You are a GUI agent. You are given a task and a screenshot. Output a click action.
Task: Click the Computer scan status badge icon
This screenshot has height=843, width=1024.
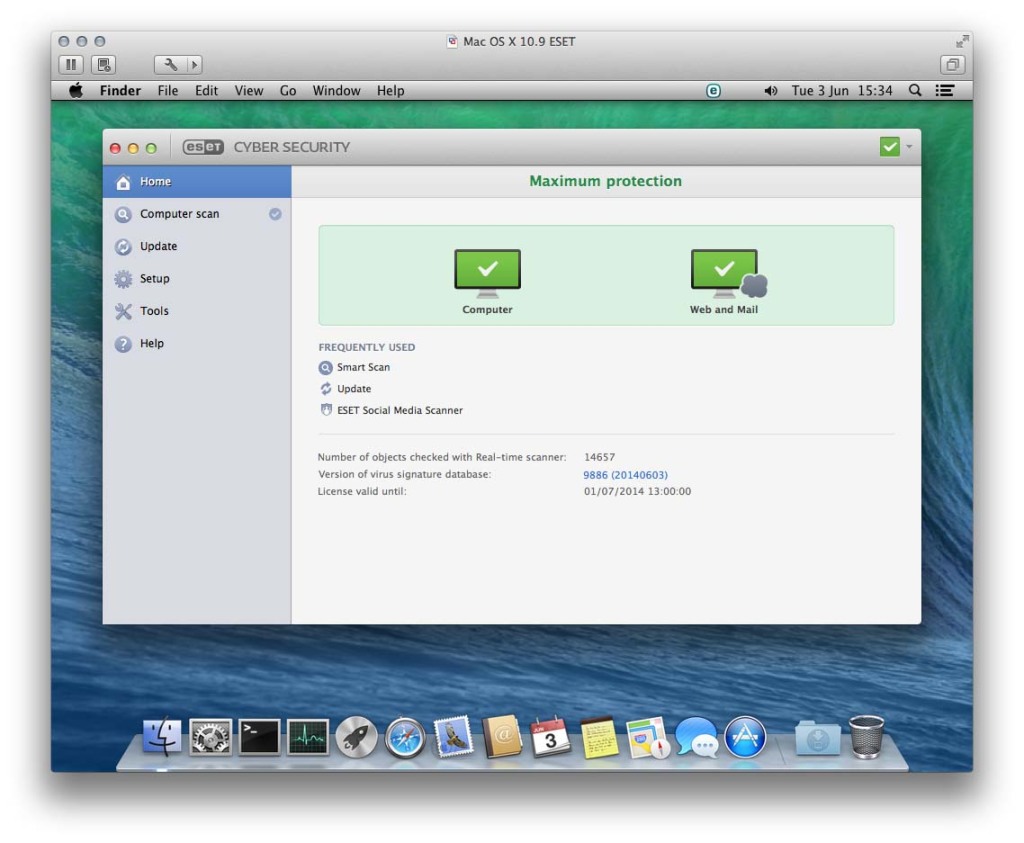click(x=275, y=214)
